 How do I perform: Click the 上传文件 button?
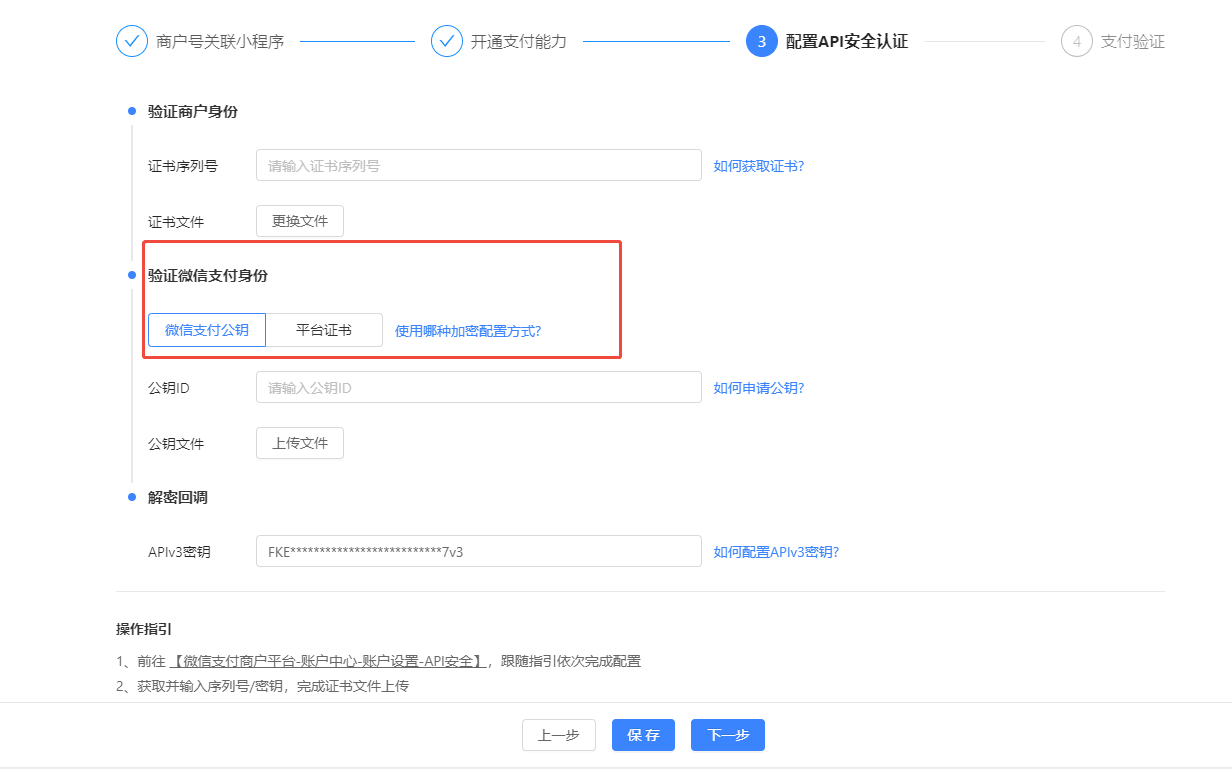tap(300, 443)
